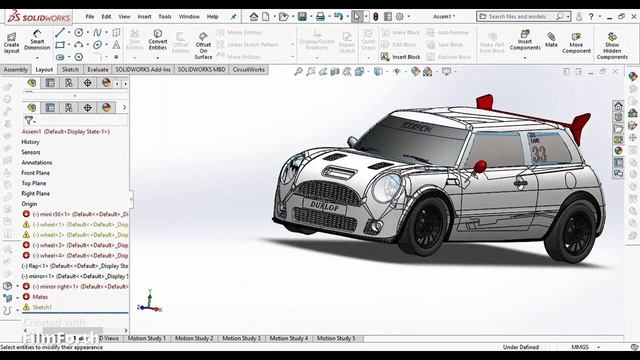This screenshot has height=360, width=640.
Task: Open Motion Study 3 tab
Action: click(241, 338)
